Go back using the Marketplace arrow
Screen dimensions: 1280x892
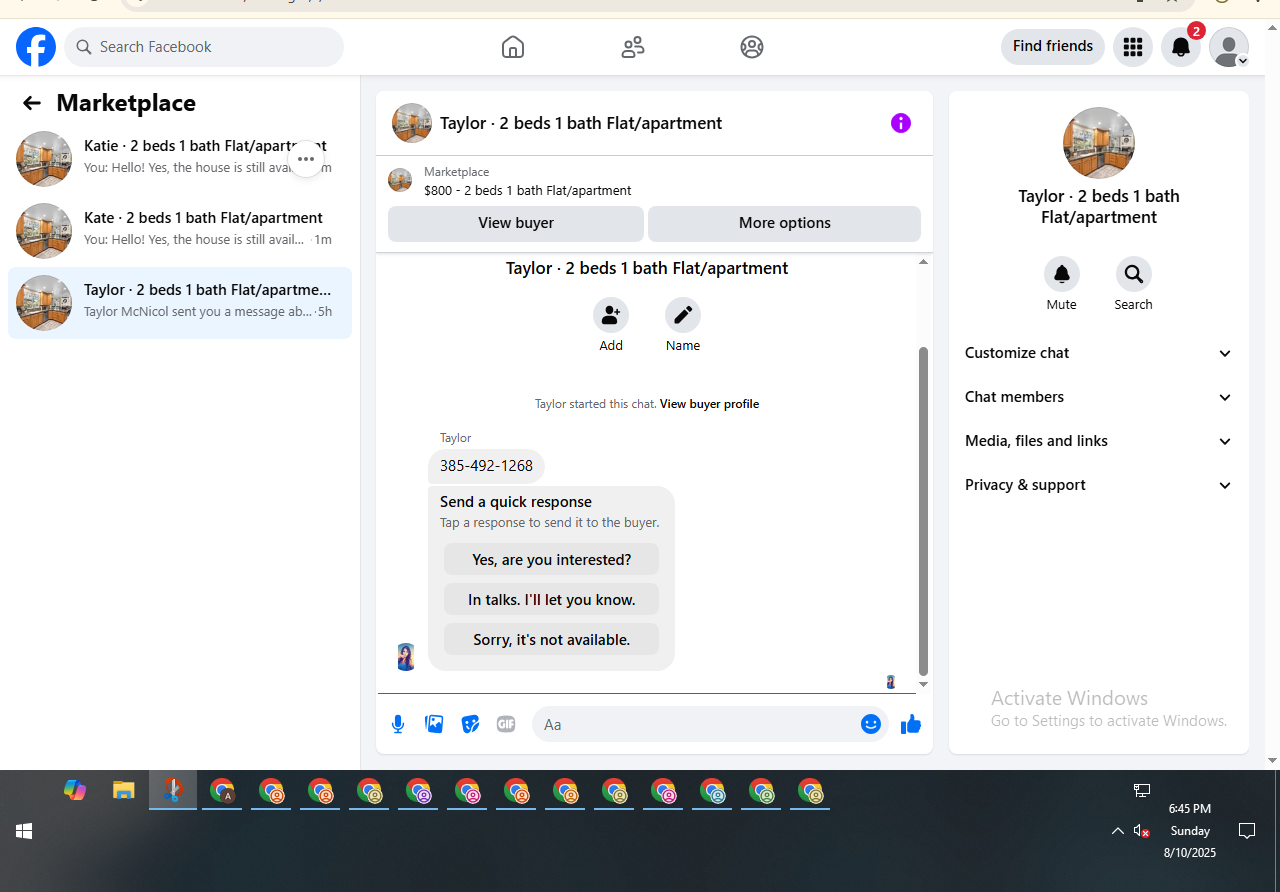point(32,103)
